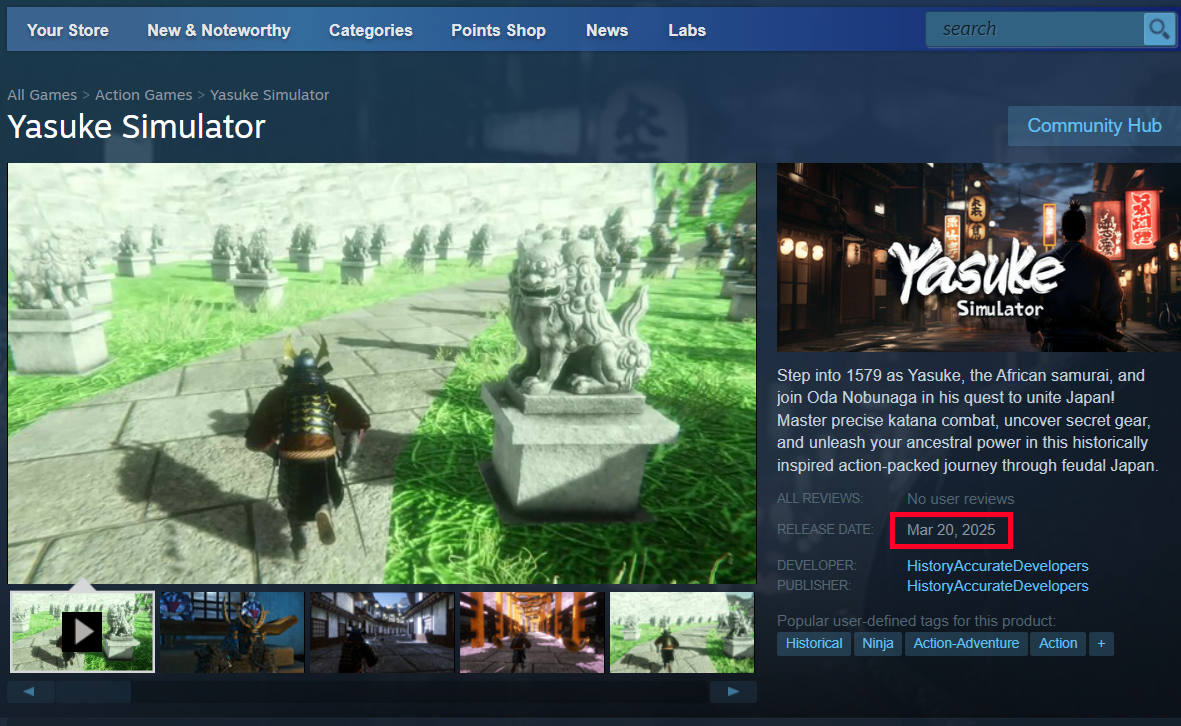
Task: Play the trailer video thumbnail
Action: 82,632
